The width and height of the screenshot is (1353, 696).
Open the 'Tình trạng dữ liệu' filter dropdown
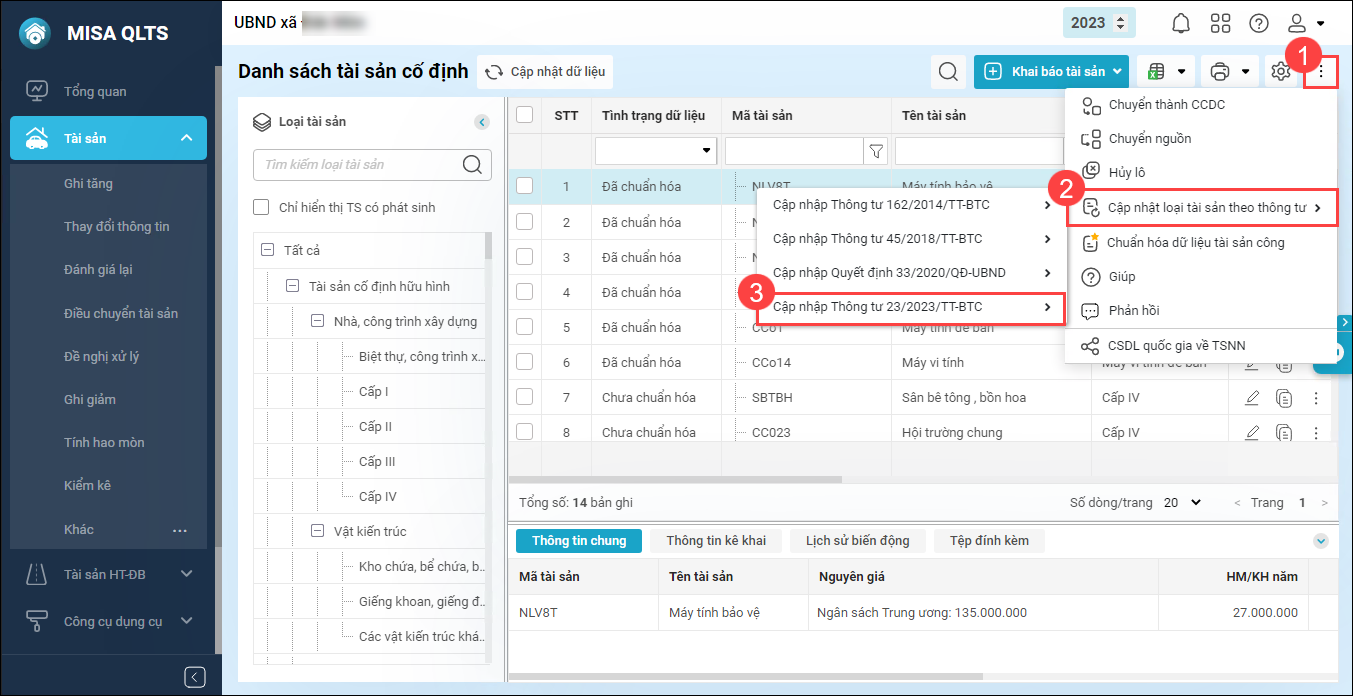click(x=656, y=151)
